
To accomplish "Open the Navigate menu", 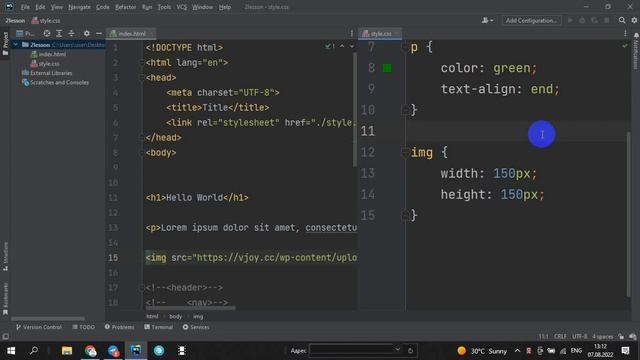I will coord(79,7).
